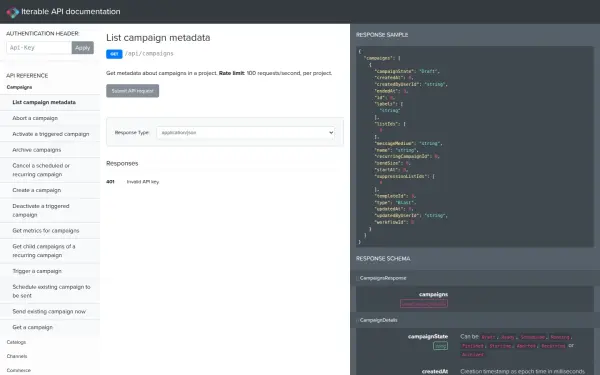This screenshot has width=600, height=375.
Task: Collapse the Campaigns section
Action: pos(19,87)
